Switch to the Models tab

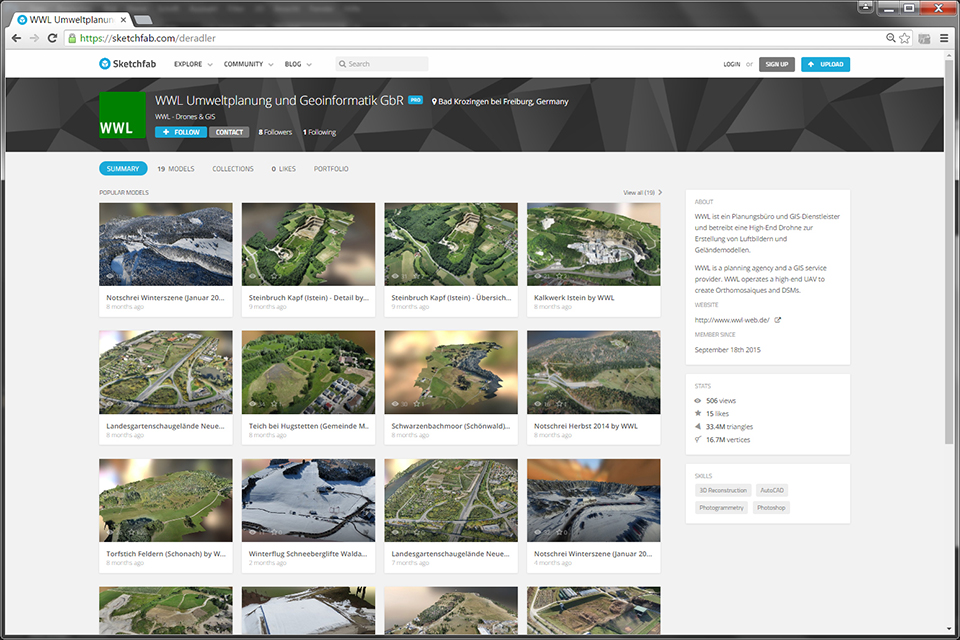tap(176, 169)
